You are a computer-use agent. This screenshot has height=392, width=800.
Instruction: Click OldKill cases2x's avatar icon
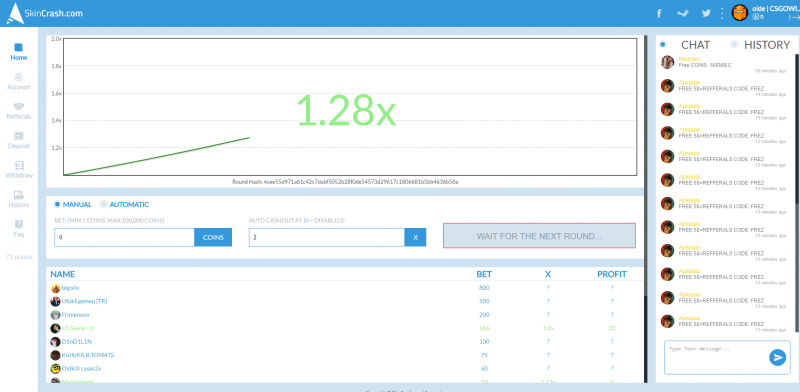pyautogui.click(x=56, y=369)
